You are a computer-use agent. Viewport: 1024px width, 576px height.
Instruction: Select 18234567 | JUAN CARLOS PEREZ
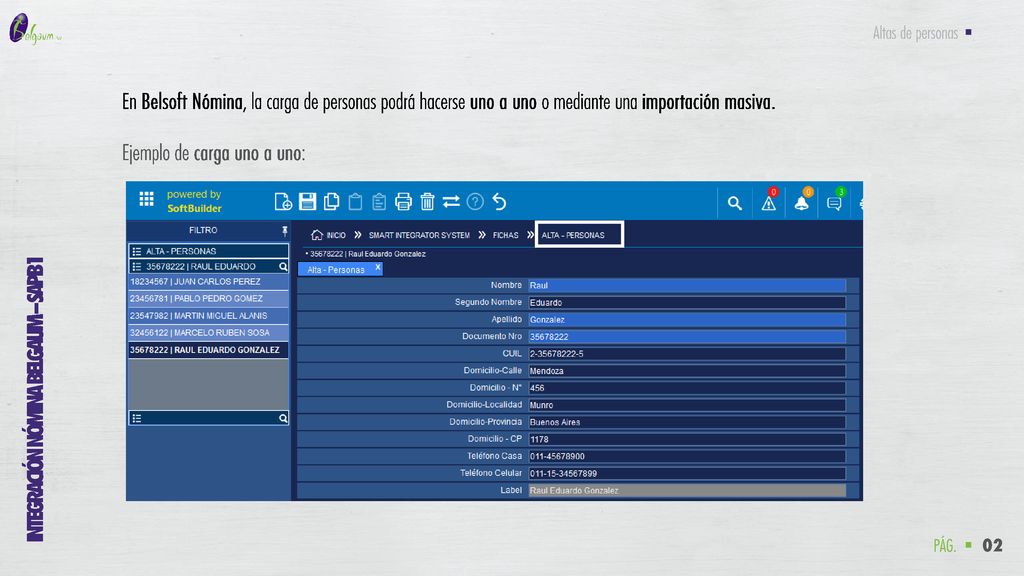coord(208,282)
